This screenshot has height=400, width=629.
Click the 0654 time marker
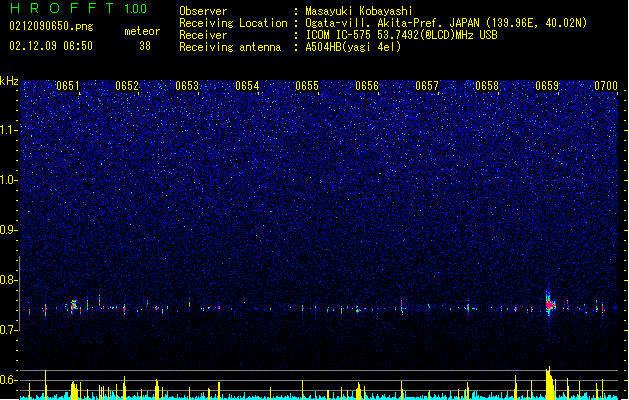(x=247, y=86)
